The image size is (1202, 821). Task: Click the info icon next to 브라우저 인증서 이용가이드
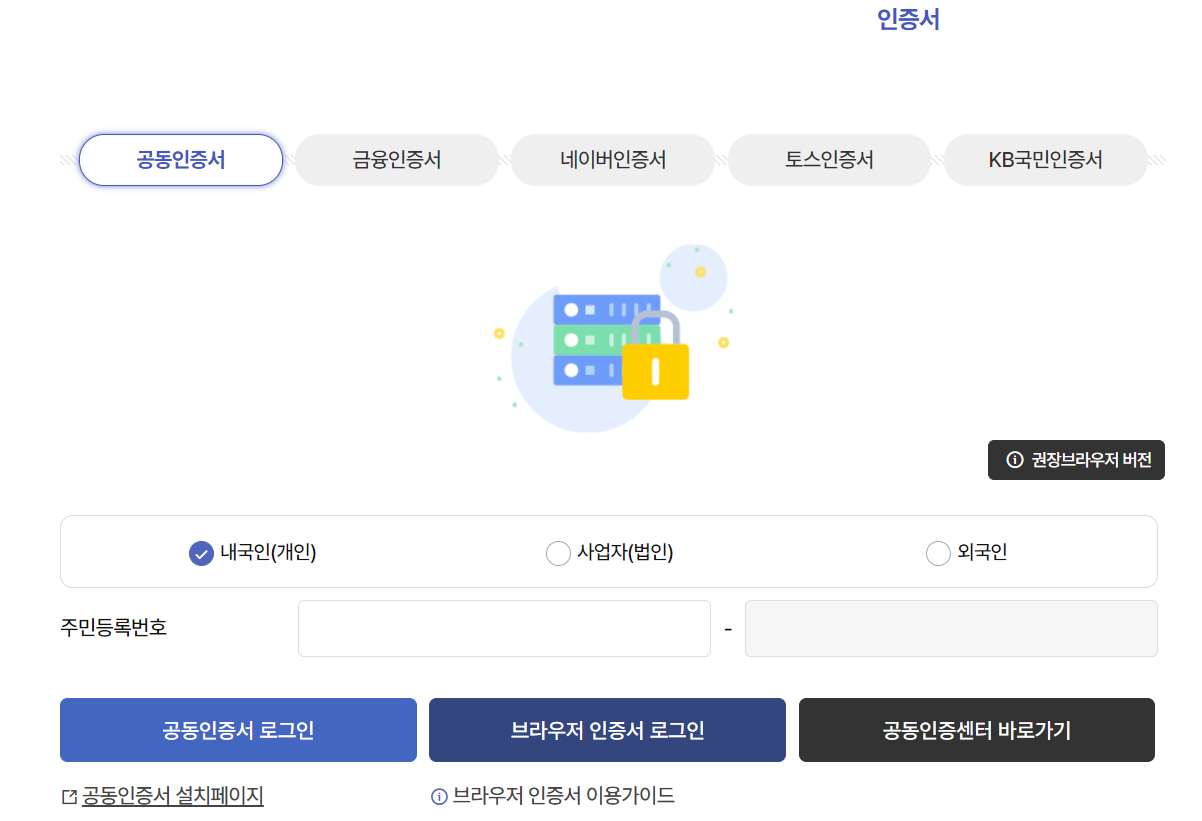click(440, 797)
